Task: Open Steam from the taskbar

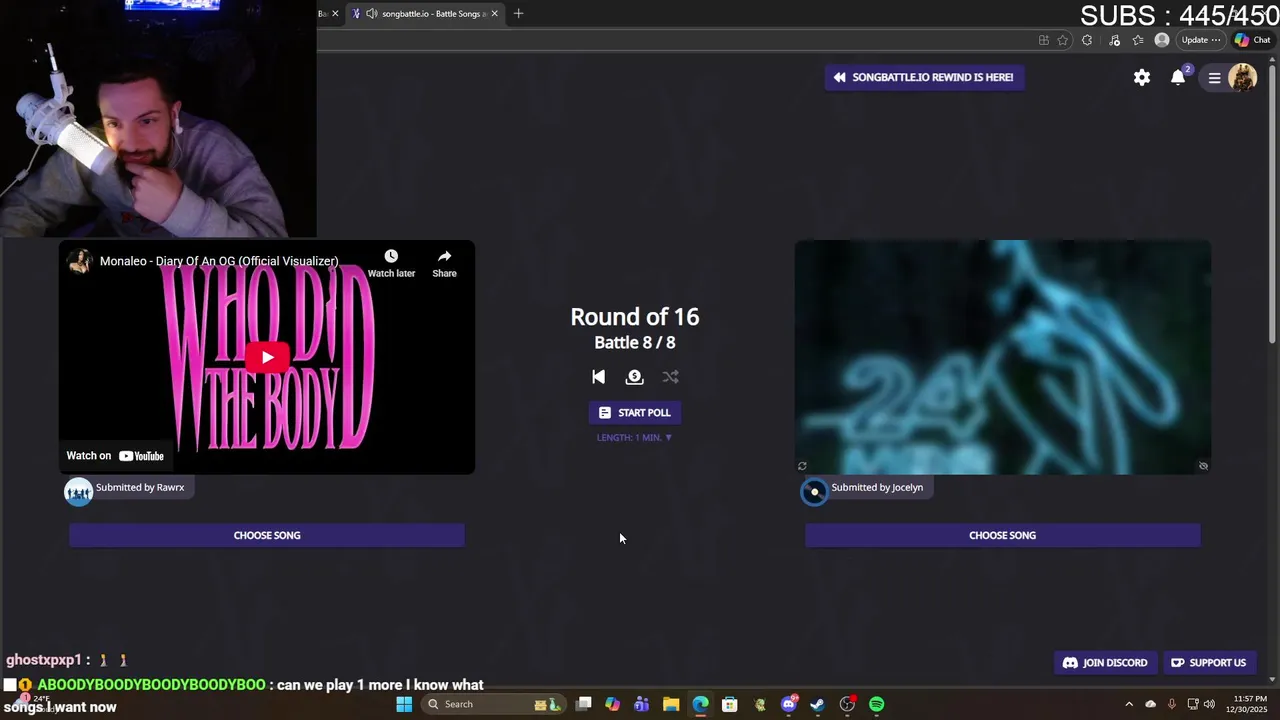Action: [x=817, y=704]
